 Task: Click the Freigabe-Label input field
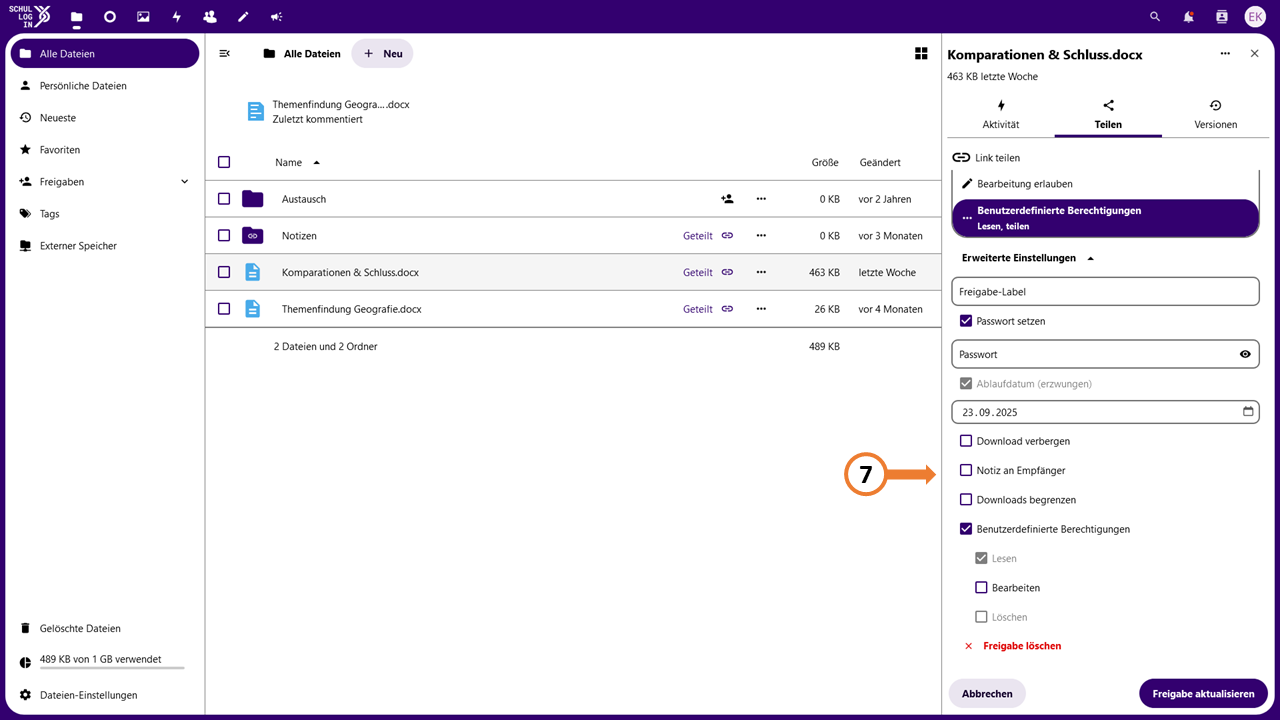point(1105,292)
